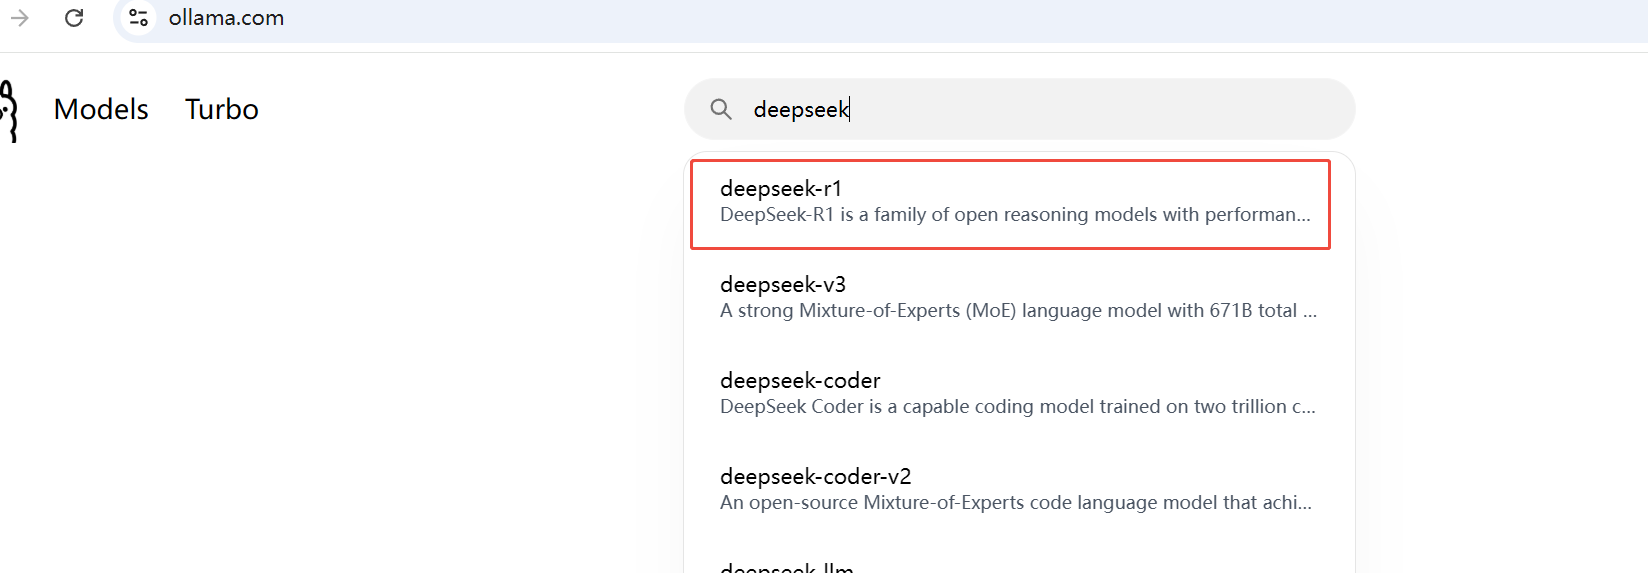Open site information icon in address bar
Viewport: 1648px width, 573px height.
[139, 18]
